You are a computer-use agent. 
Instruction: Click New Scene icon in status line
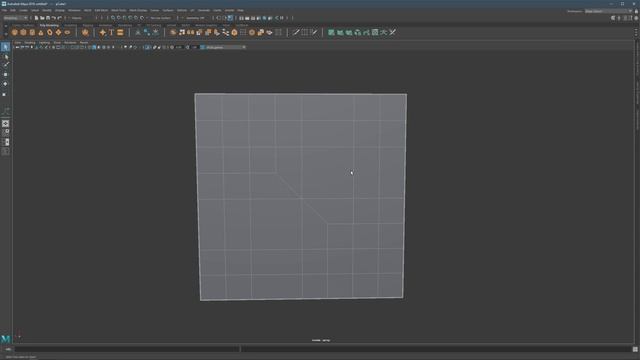point(36,18)
